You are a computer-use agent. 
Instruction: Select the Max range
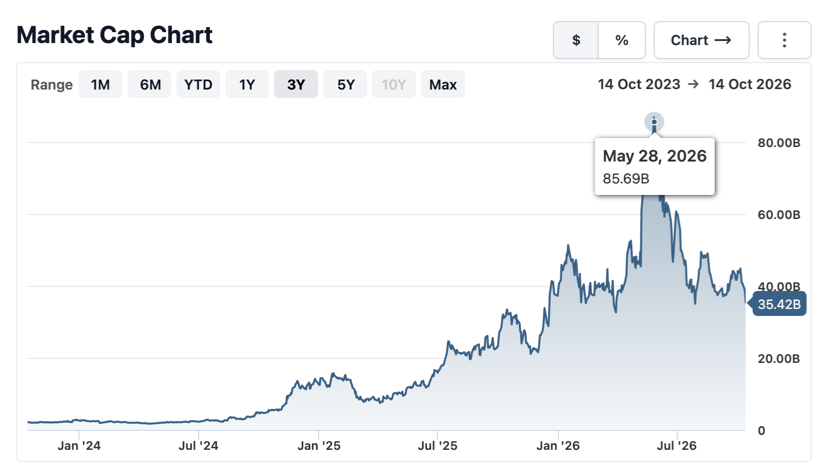(443, 84)
